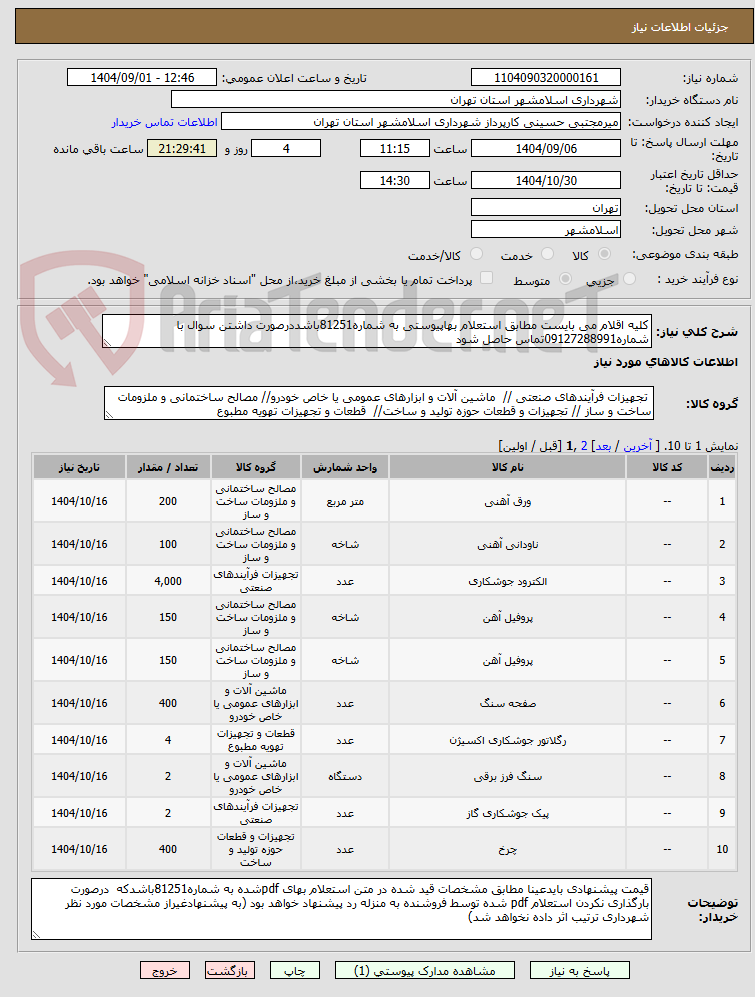755x997 pixels.
Task: Click پروفیل آهن in row 4
Action: (x=508, y=617)
